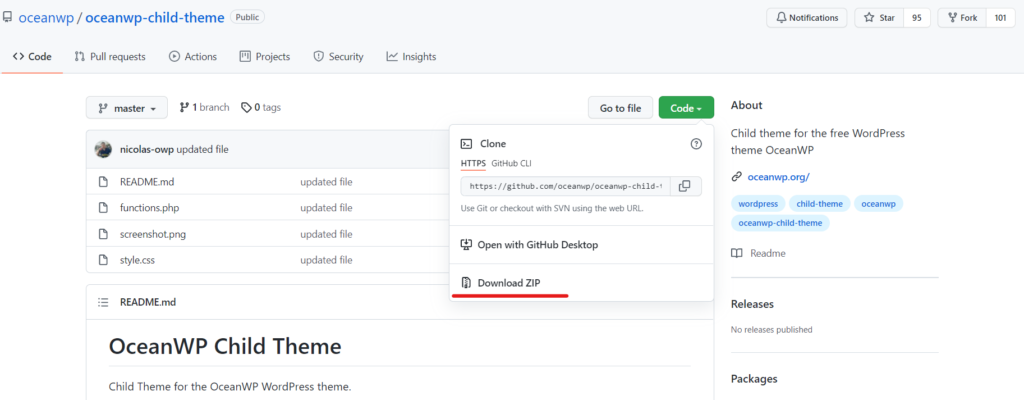The image size is (1024, 400).
Task: Fork the repository
Action: (962, 18)
